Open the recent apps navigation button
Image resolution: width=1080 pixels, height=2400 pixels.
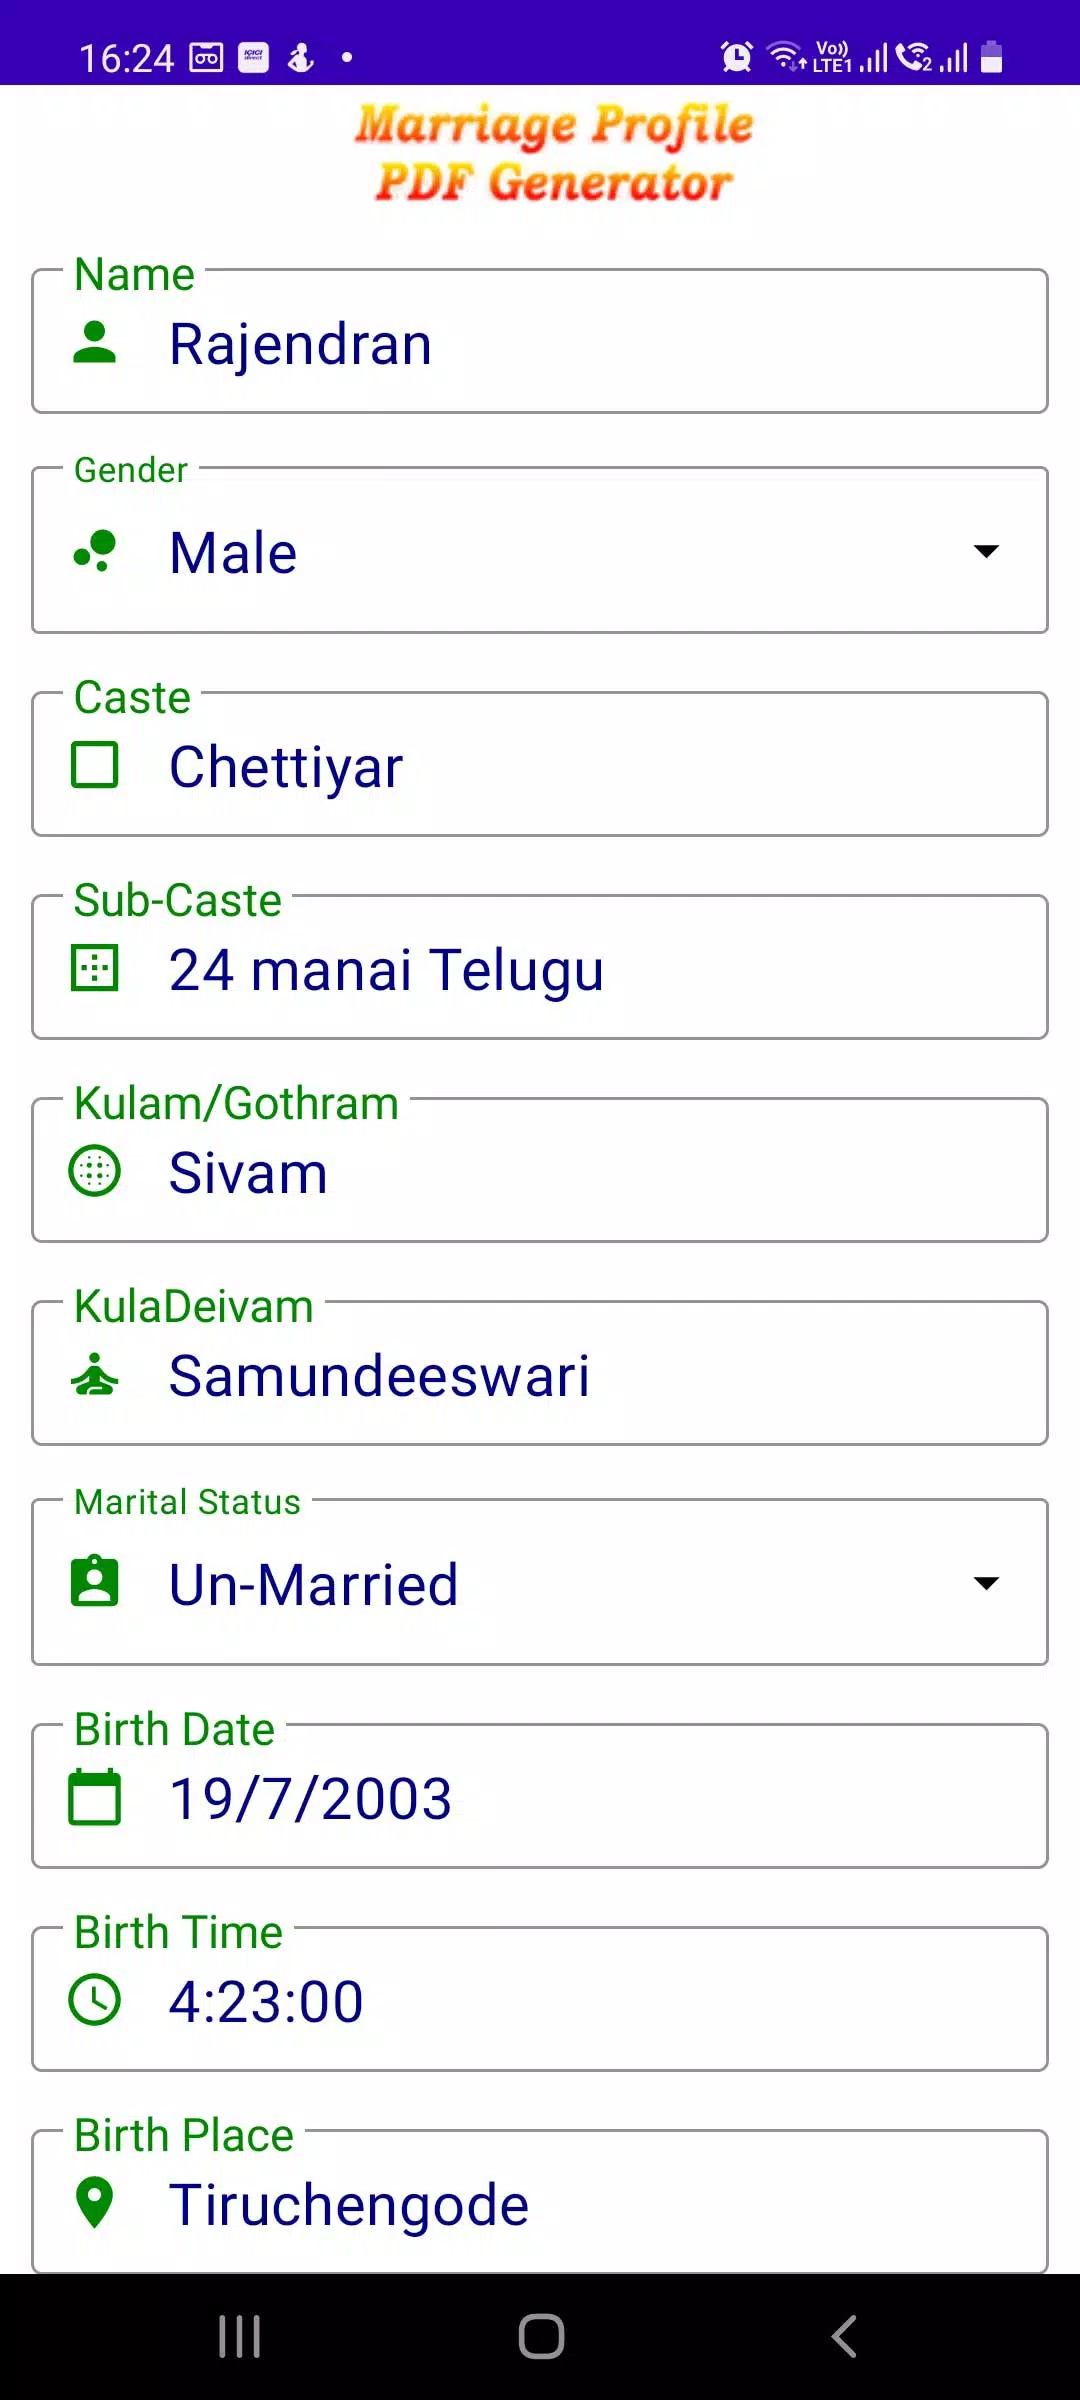point(240,2337)
